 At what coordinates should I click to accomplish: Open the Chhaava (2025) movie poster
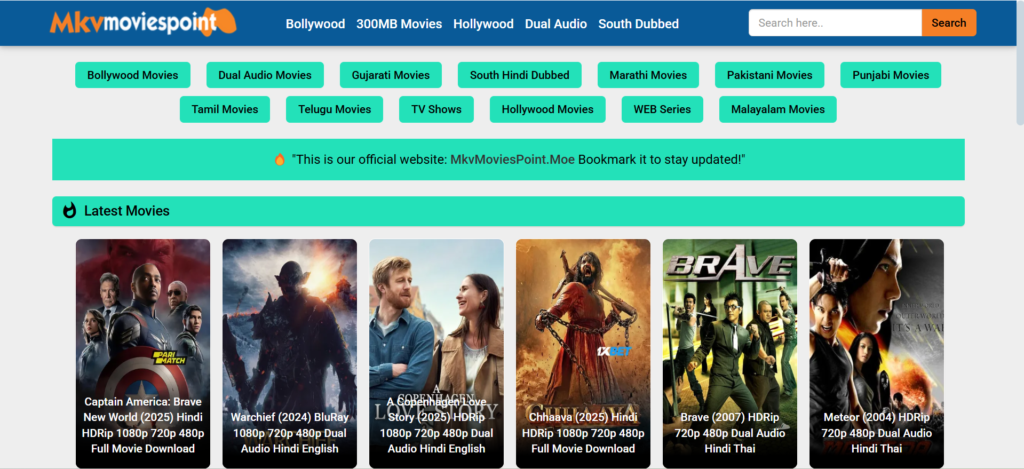pos(583,353)
